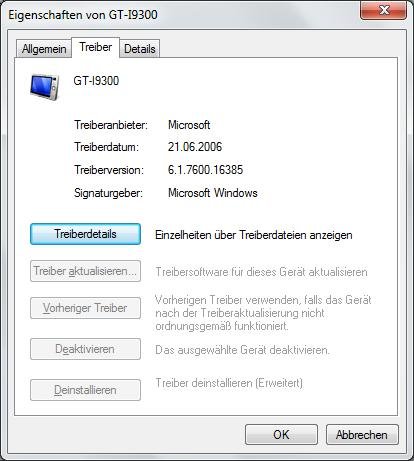The width and height of the screenshot is (414, 461).
Task: Click the Treiberanbieter value Microsoft
Action: [x=189, y=125]
